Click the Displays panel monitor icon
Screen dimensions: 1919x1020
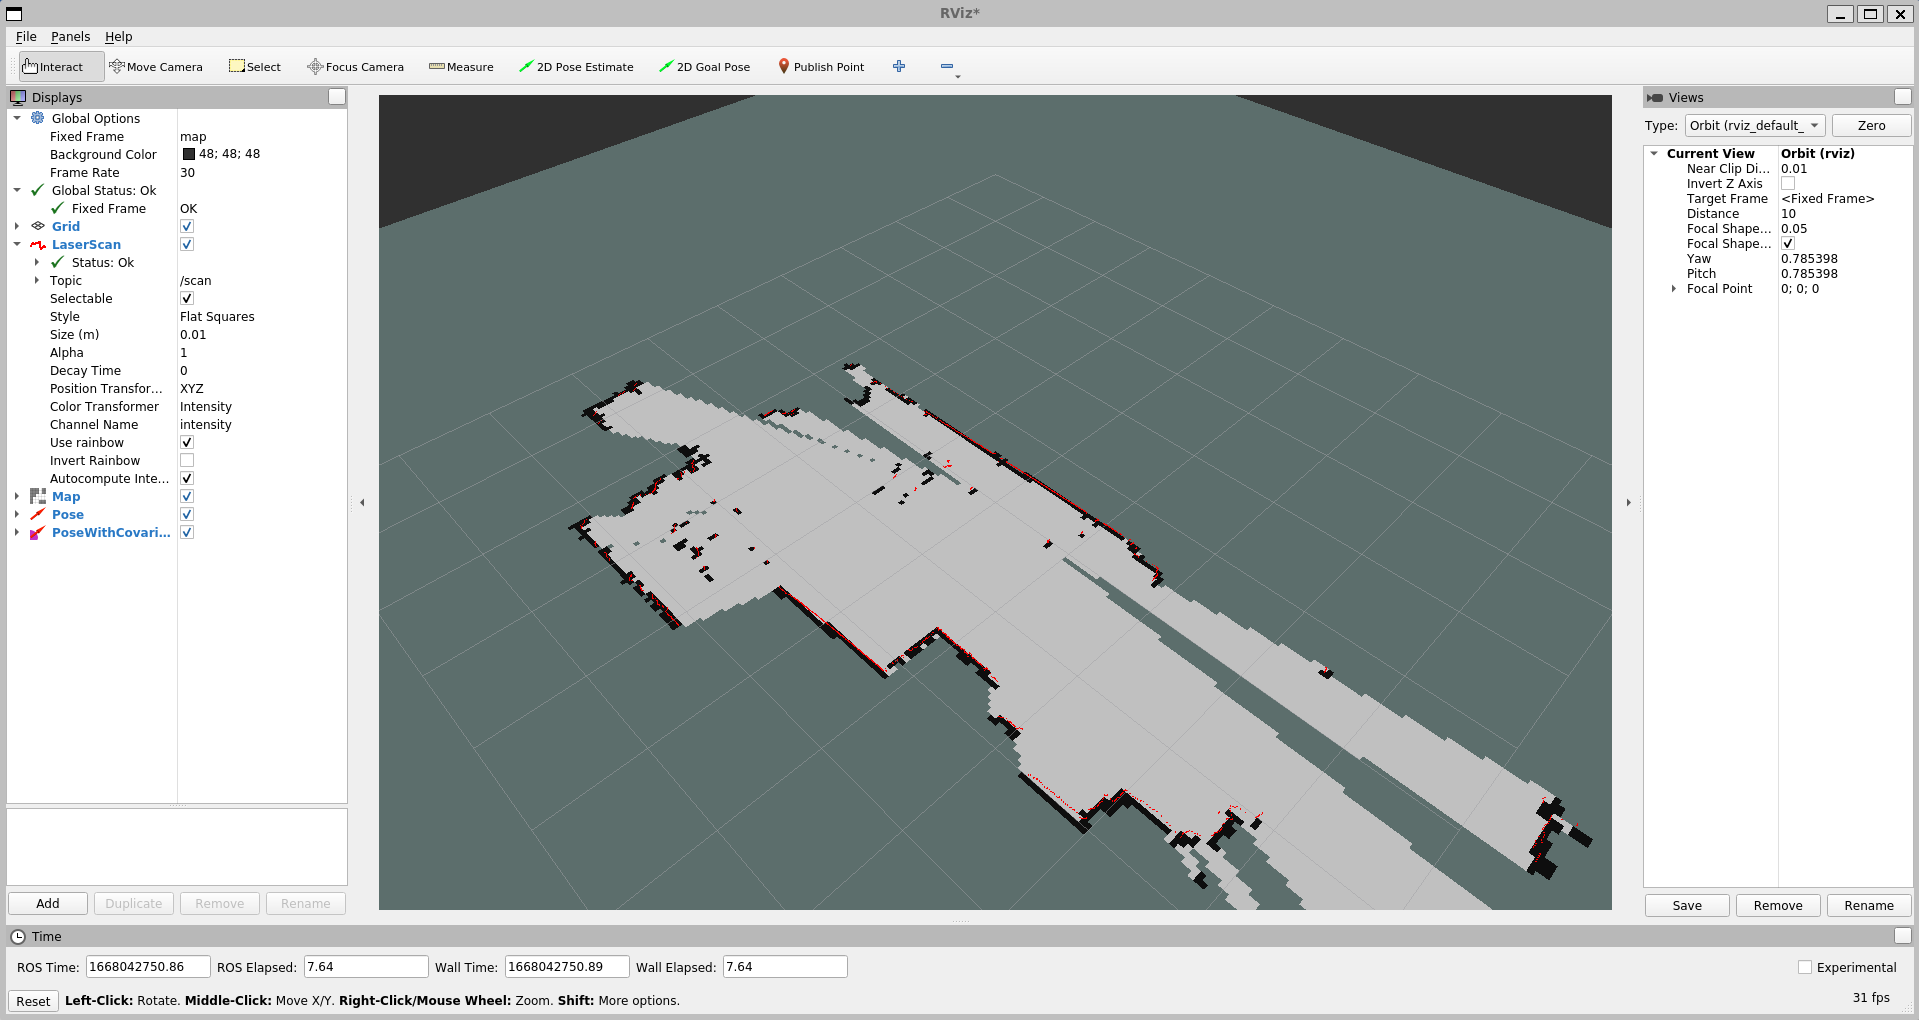point(18,97)
